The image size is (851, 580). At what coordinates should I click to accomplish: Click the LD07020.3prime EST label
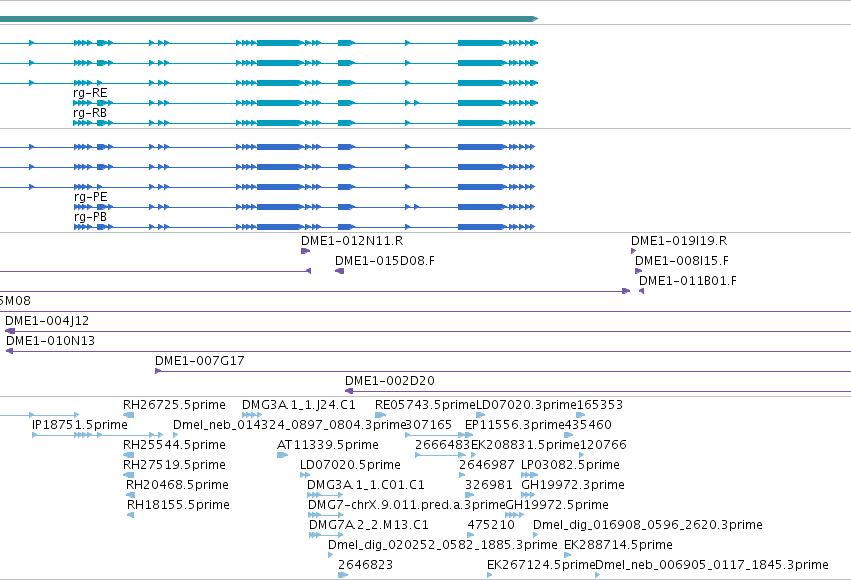(x=526, y=405)
